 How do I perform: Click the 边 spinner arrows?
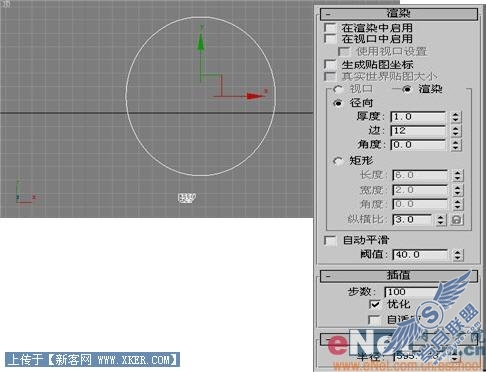point(455,131)
